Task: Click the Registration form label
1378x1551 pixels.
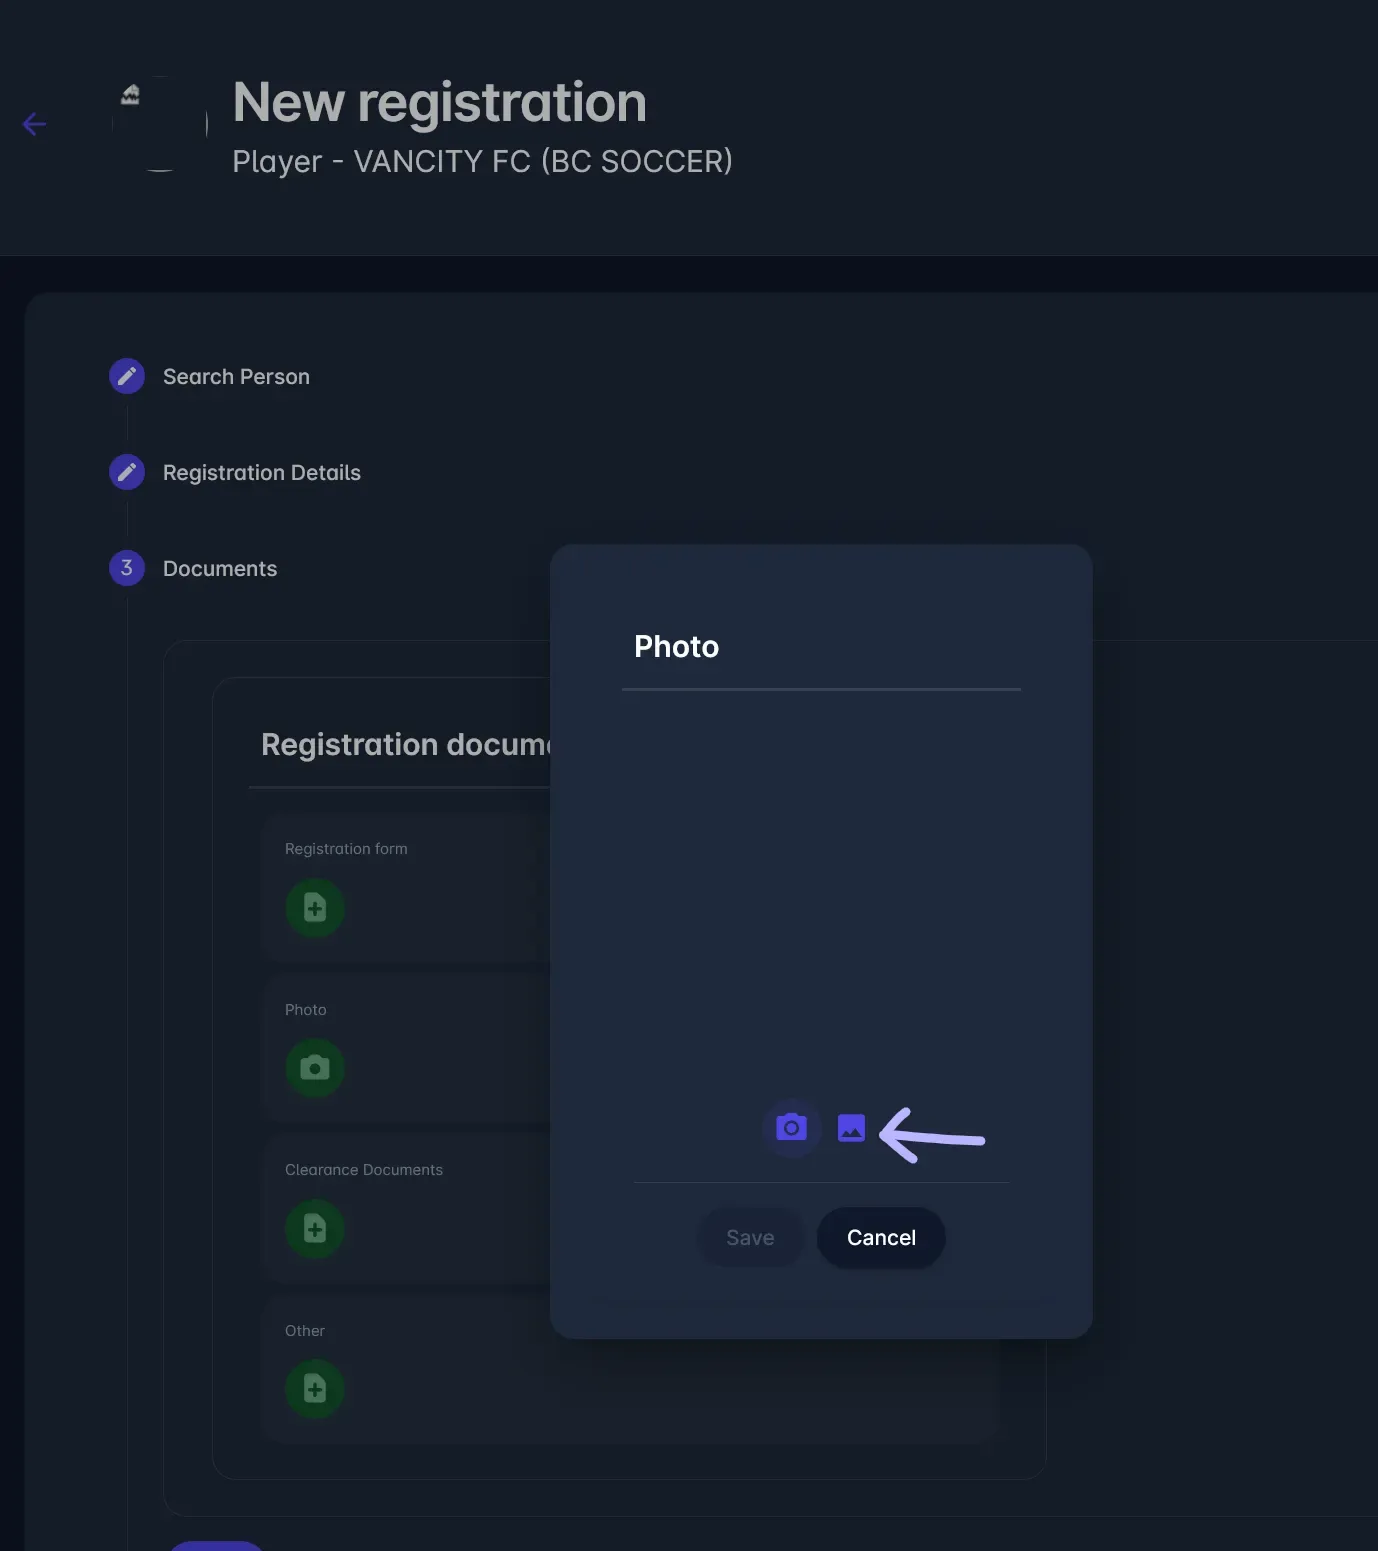Action: pos(346,849)
